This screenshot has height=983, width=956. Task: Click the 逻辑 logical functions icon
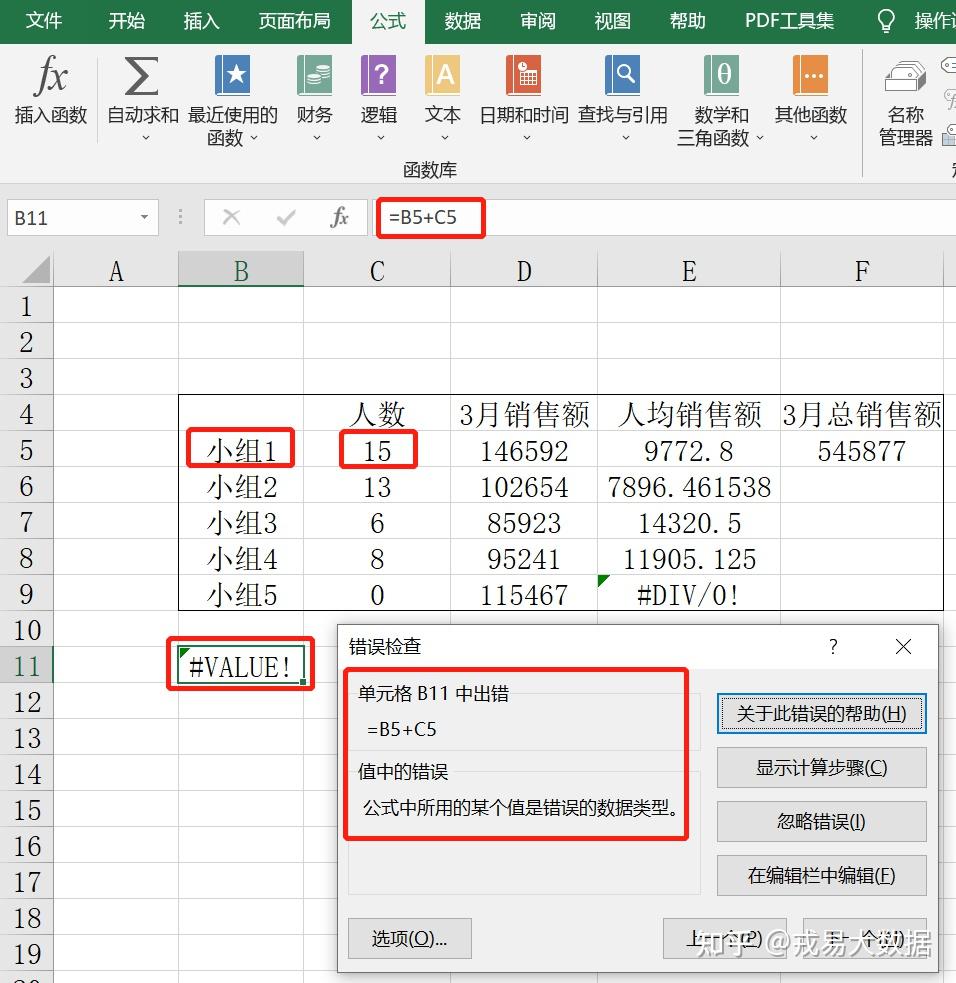click(378, 75)
